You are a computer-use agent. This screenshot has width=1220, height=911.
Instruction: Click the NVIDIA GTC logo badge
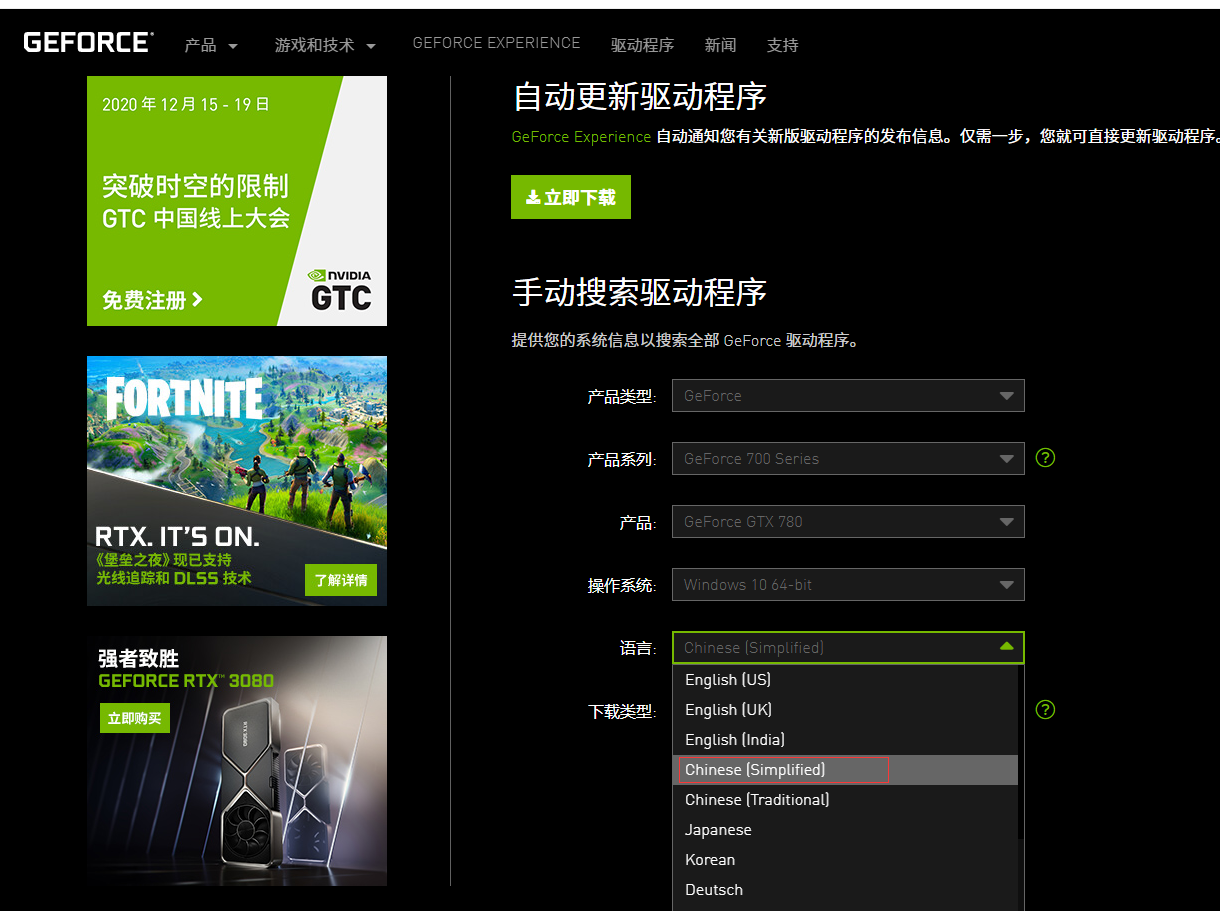(340, 290)
